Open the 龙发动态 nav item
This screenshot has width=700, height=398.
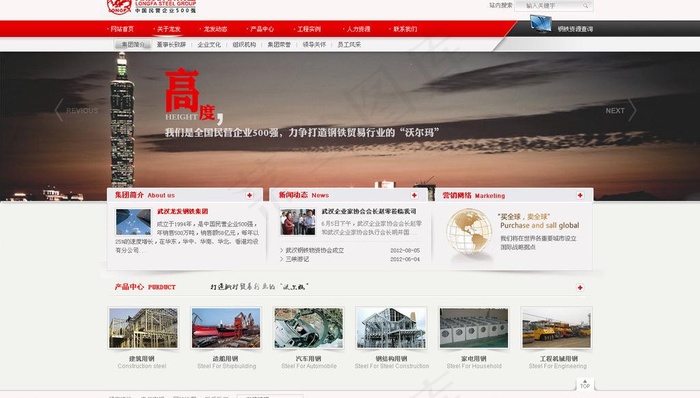coord(214,29)
